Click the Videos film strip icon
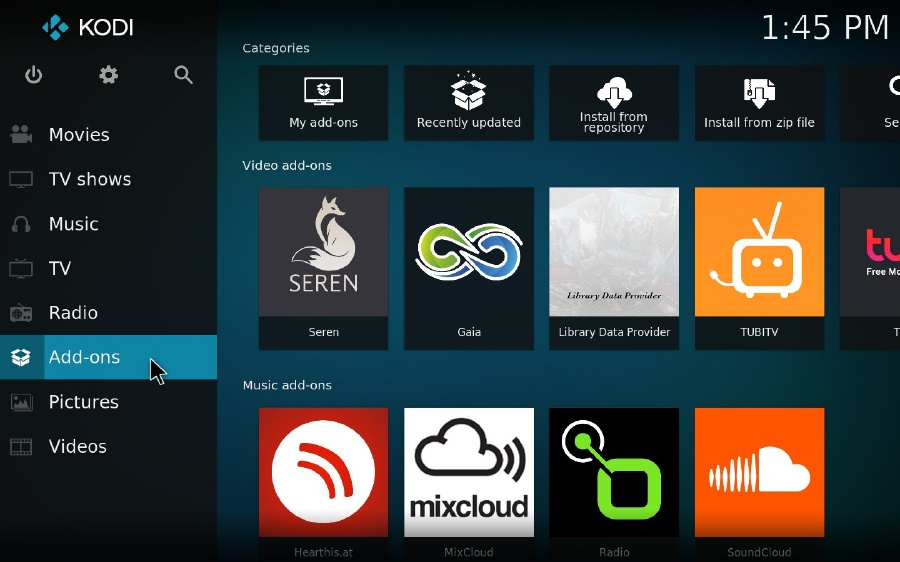The width and height of the screenshot is (900, 562). click(x=21, y=447)
